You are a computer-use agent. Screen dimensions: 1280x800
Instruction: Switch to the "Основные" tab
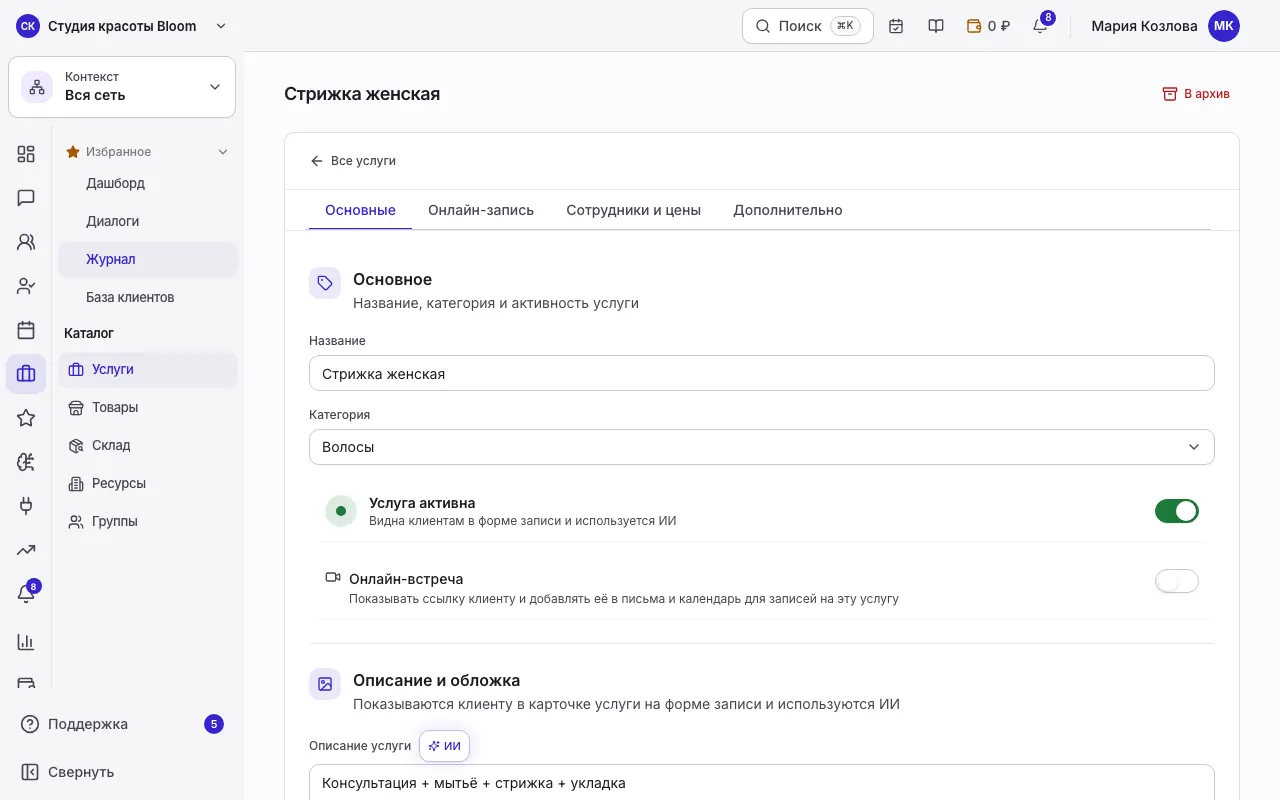360,210
